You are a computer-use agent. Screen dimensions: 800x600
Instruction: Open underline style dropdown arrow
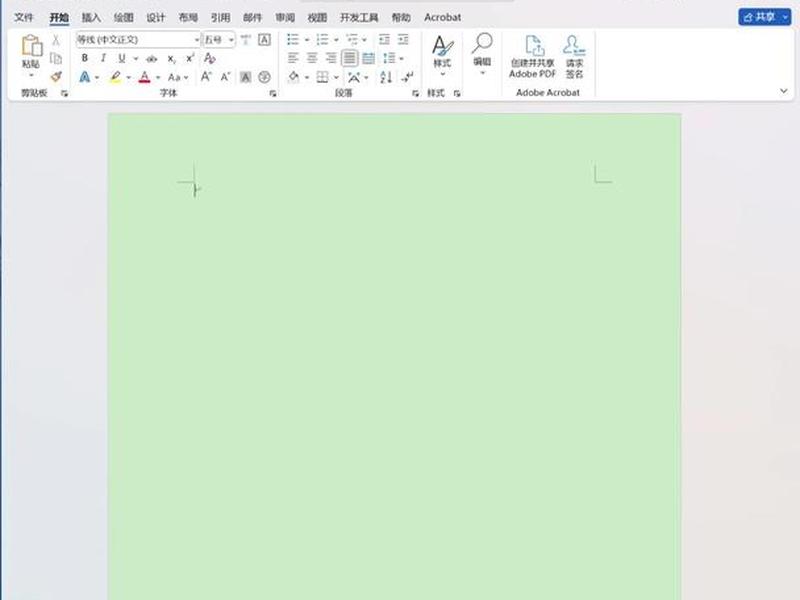click(x=135, y=59)
